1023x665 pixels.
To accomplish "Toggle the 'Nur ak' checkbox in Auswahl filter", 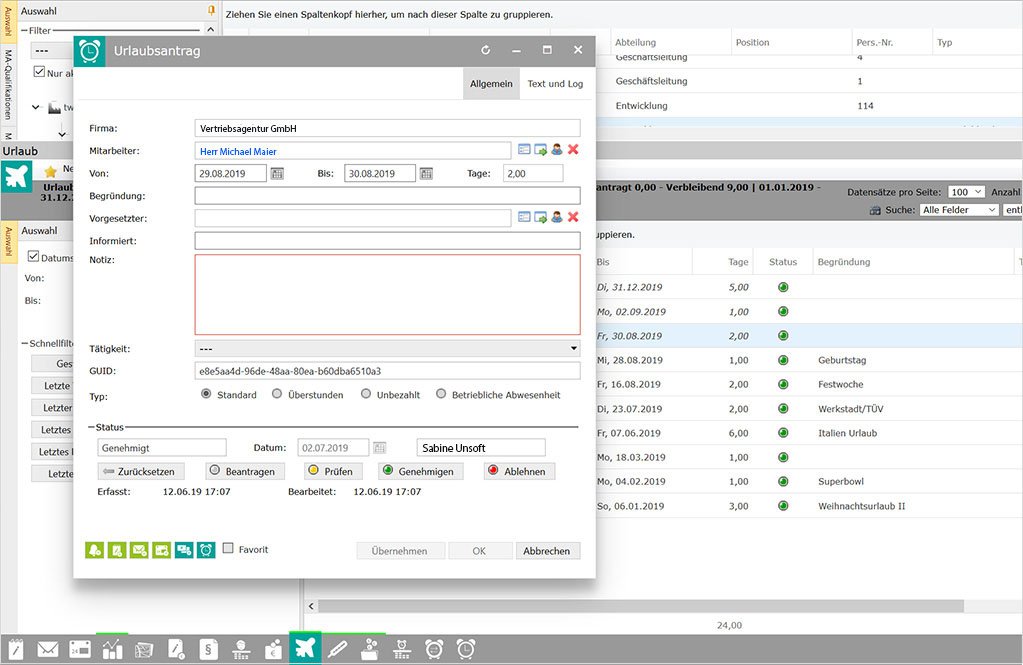I will pyautogui.click(x=39, y=72).
